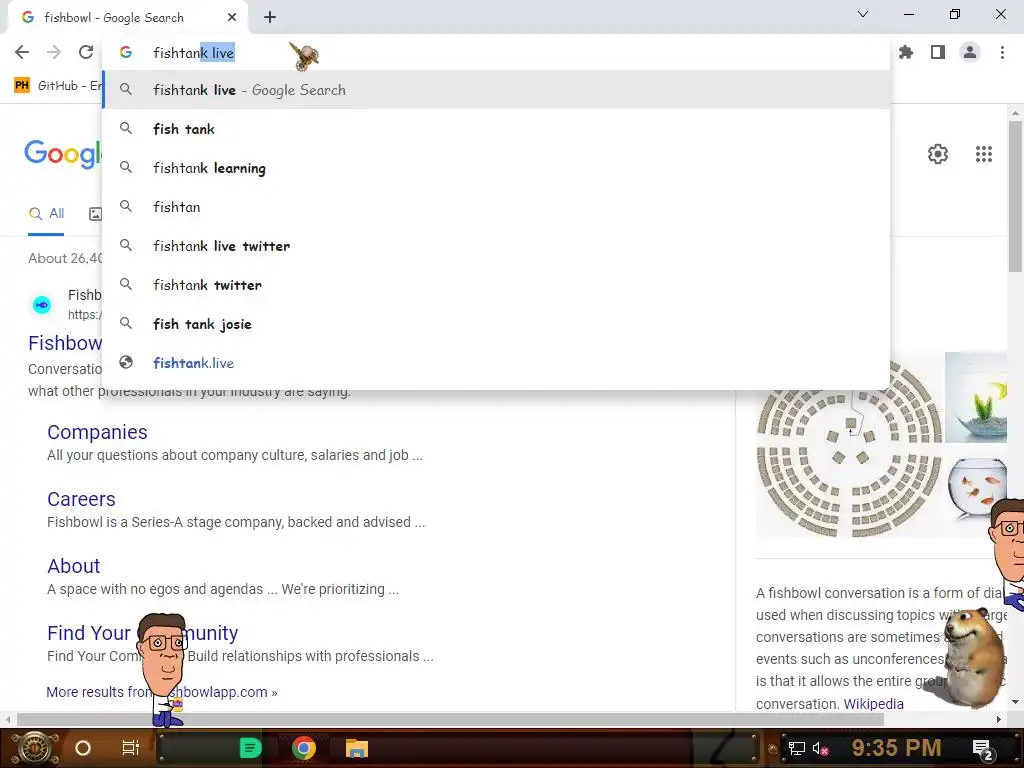This screenshot has width=1024, height=768.
Task: Click the Fishbowl site favicon
Action: (x=42, y=305)
